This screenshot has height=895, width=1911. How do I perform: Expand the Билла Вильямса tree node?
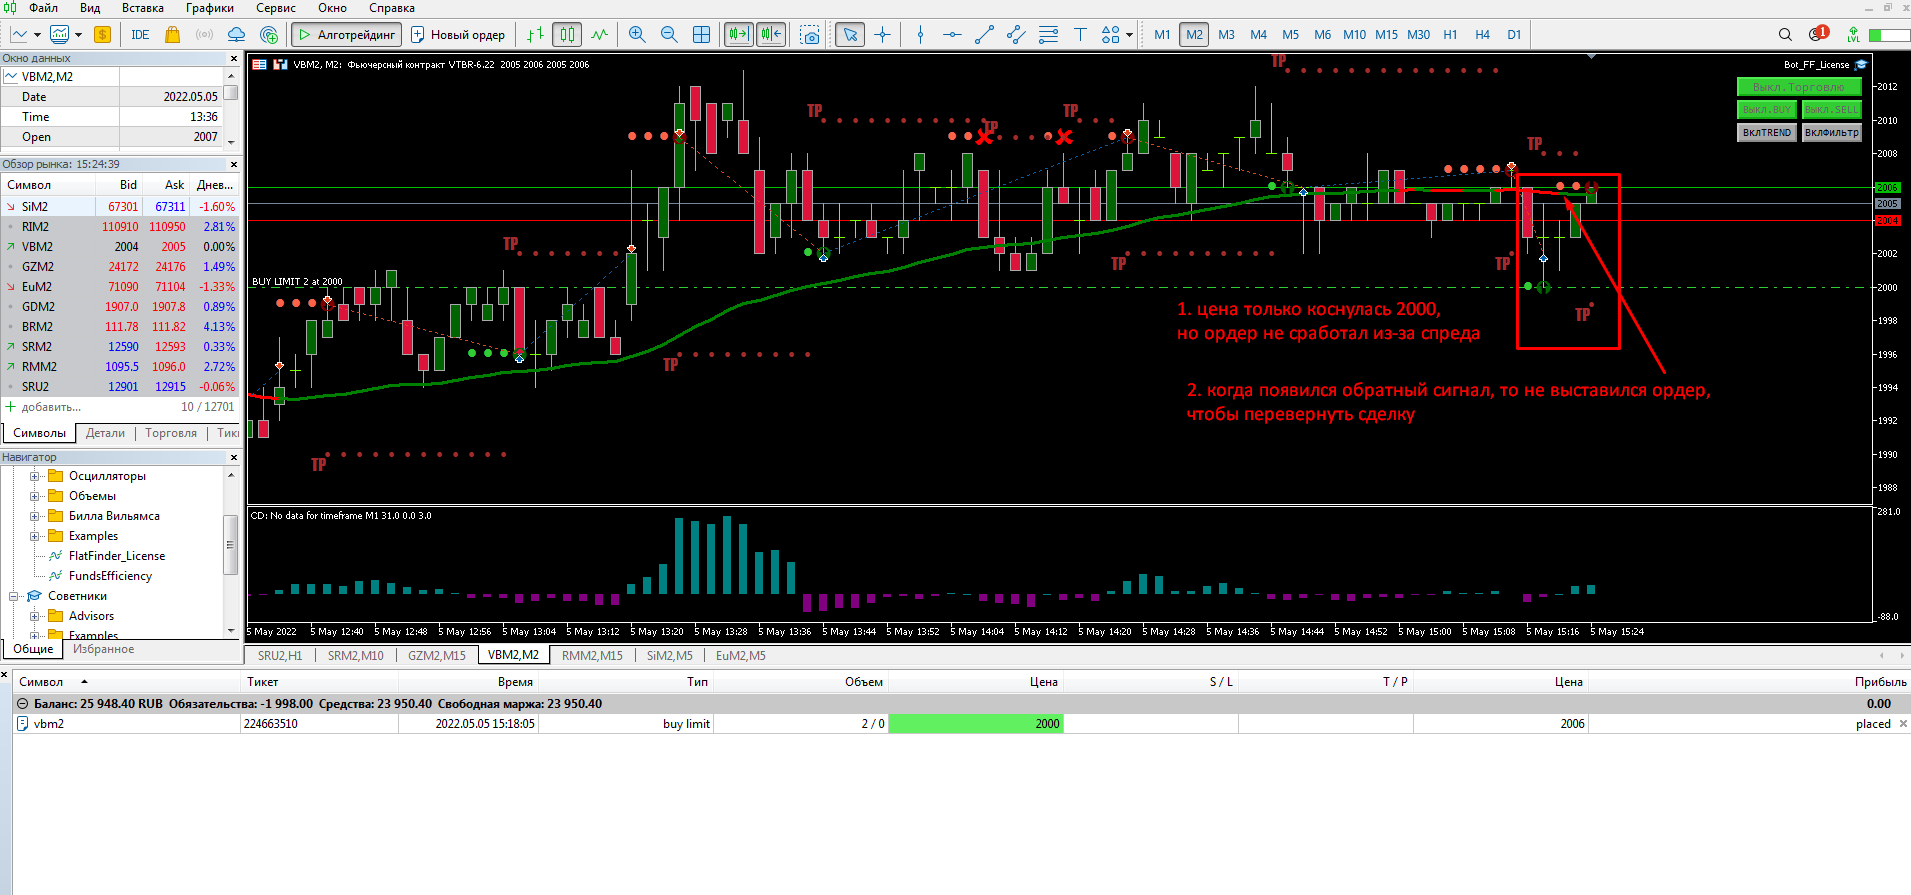[35, 516]
